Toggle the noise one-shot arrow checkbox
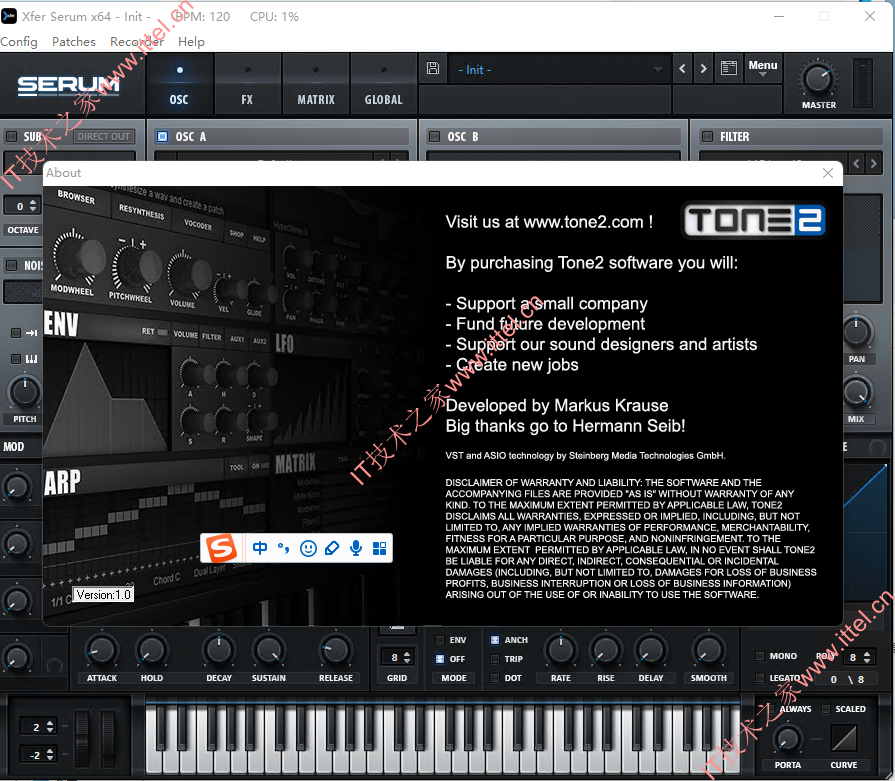 16,333
